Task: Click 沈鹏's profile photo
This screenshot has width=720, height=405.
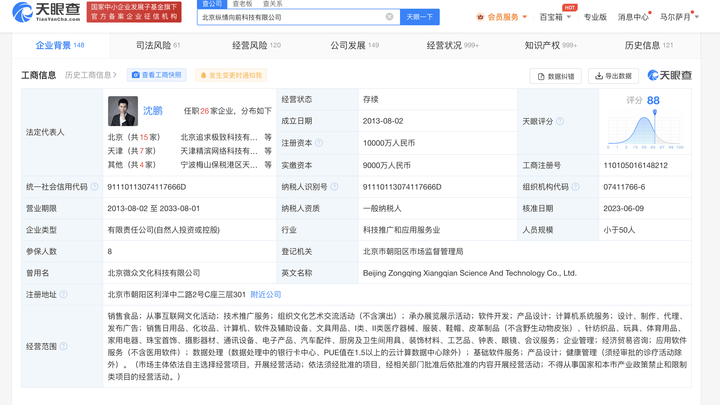Action: (x=123, y=111)
